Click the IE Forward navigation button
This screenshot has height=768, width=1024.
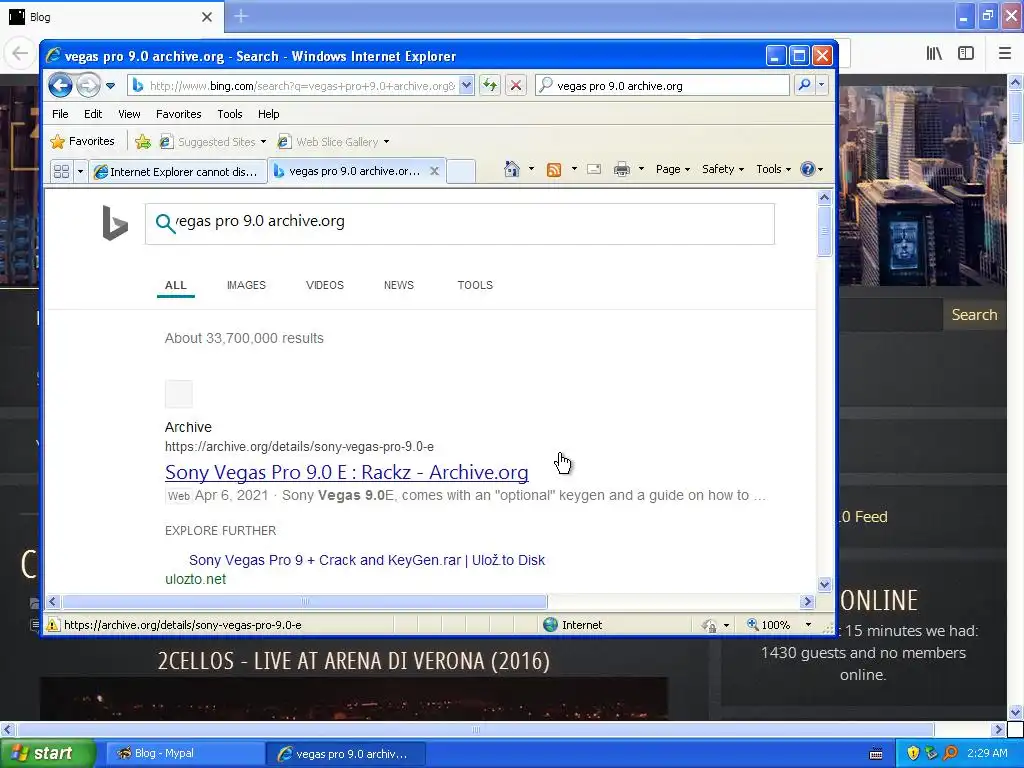(88, 85)
